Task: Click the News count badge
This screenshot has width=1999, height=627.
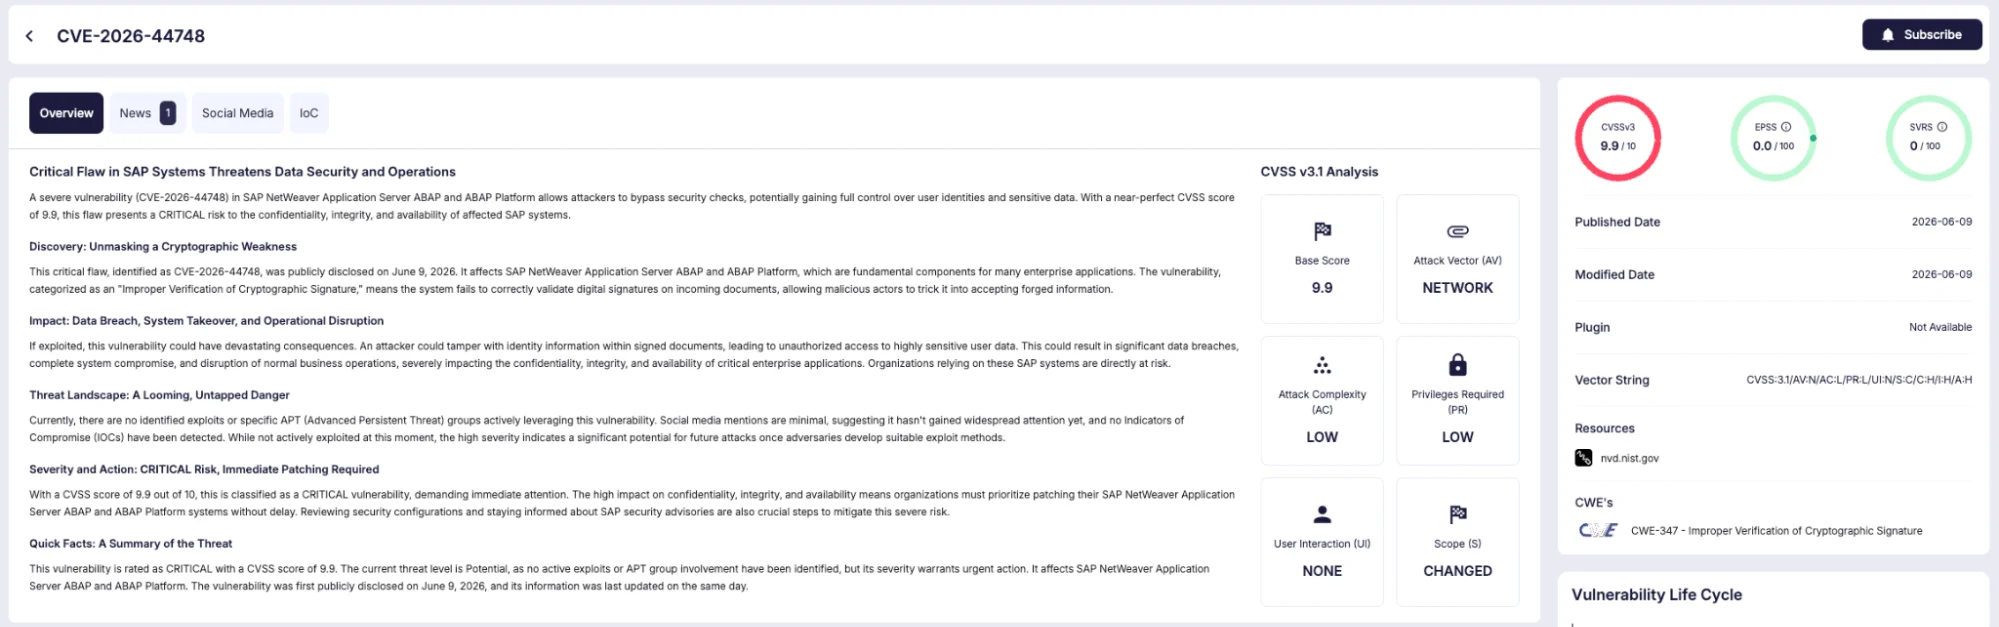Action: coord(168,113)
